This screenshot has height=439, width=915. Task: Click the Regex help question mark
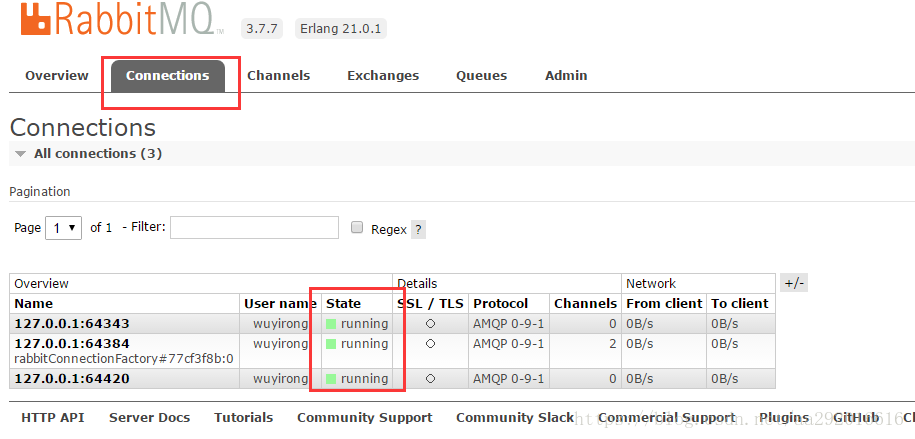point(418,229)
